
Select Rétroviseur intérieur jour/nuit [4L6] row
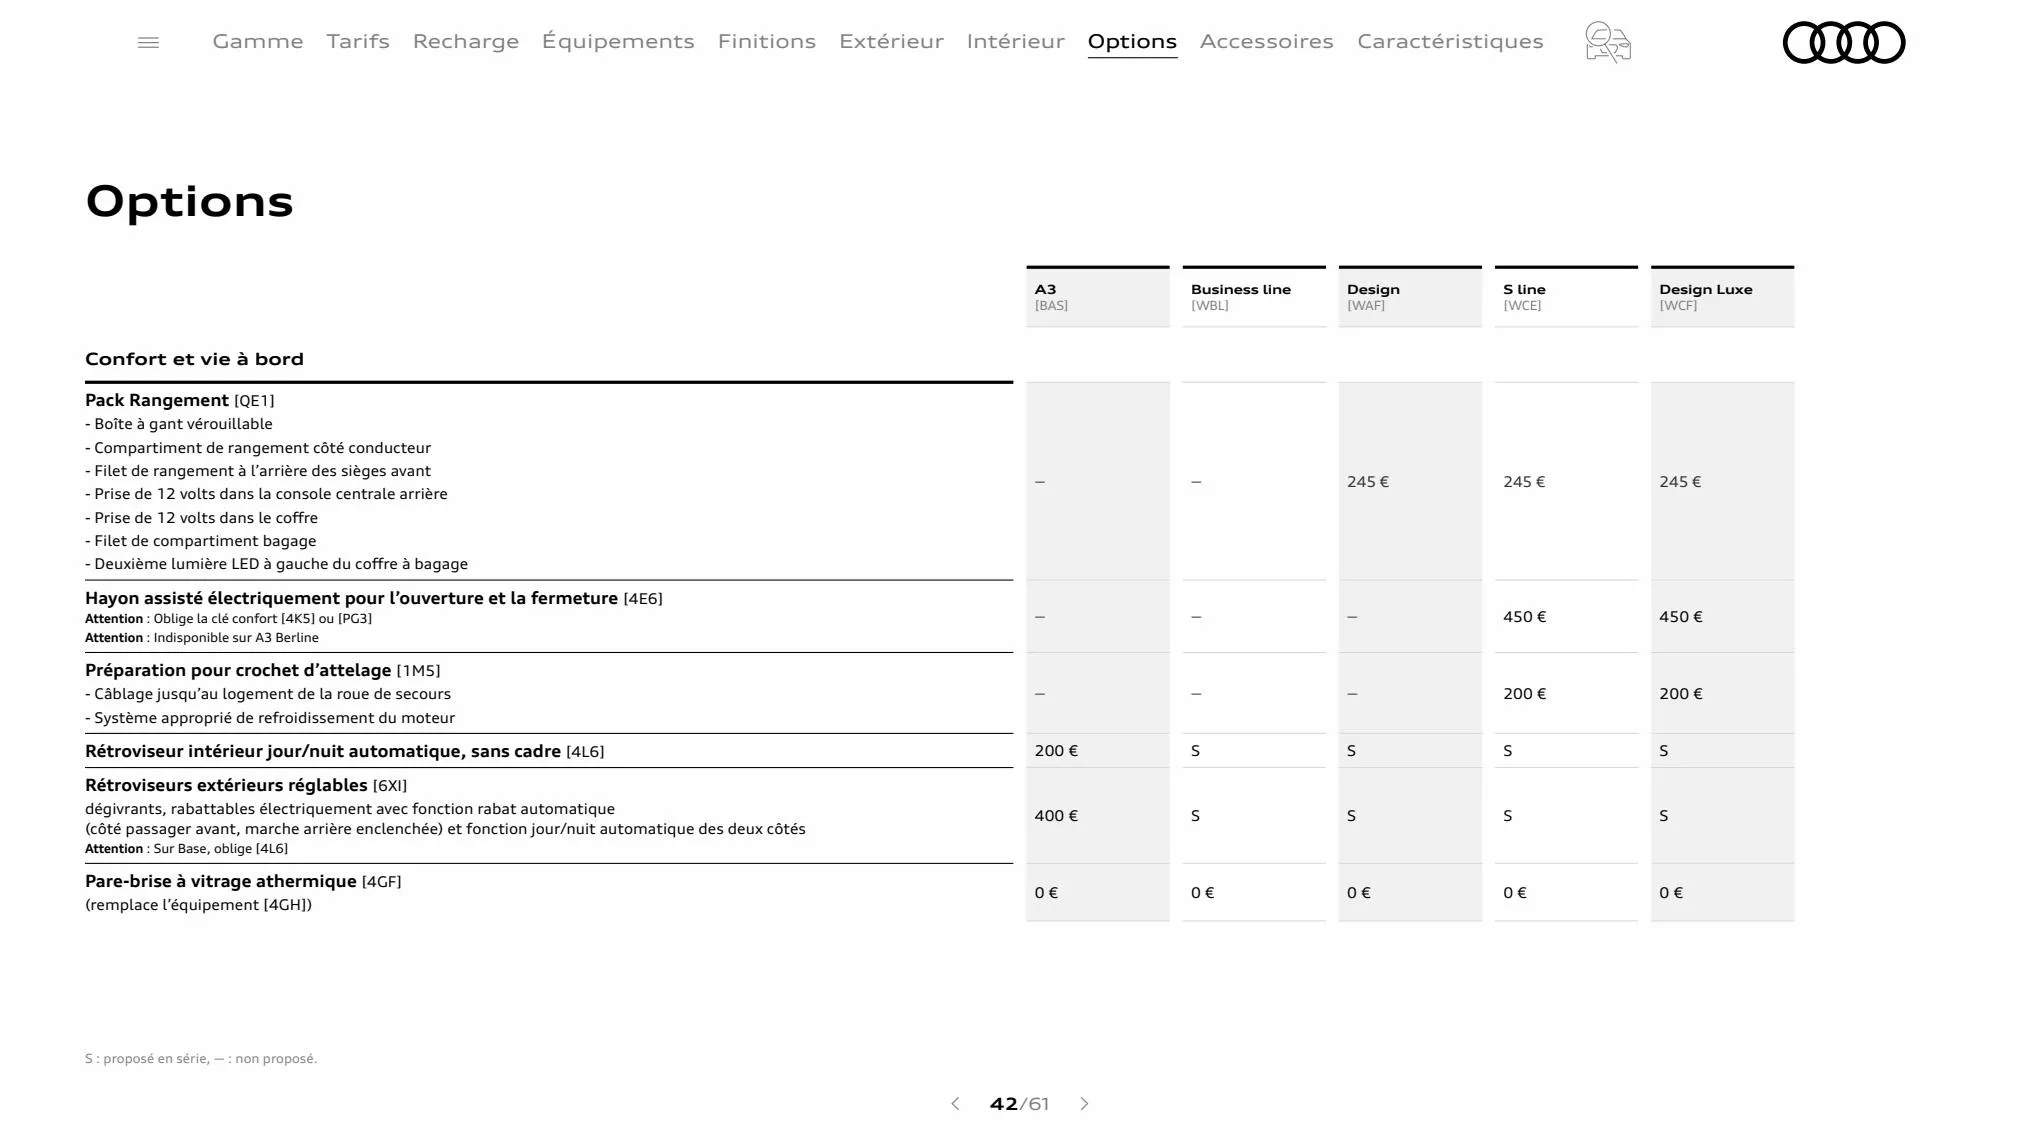[345, 751]
